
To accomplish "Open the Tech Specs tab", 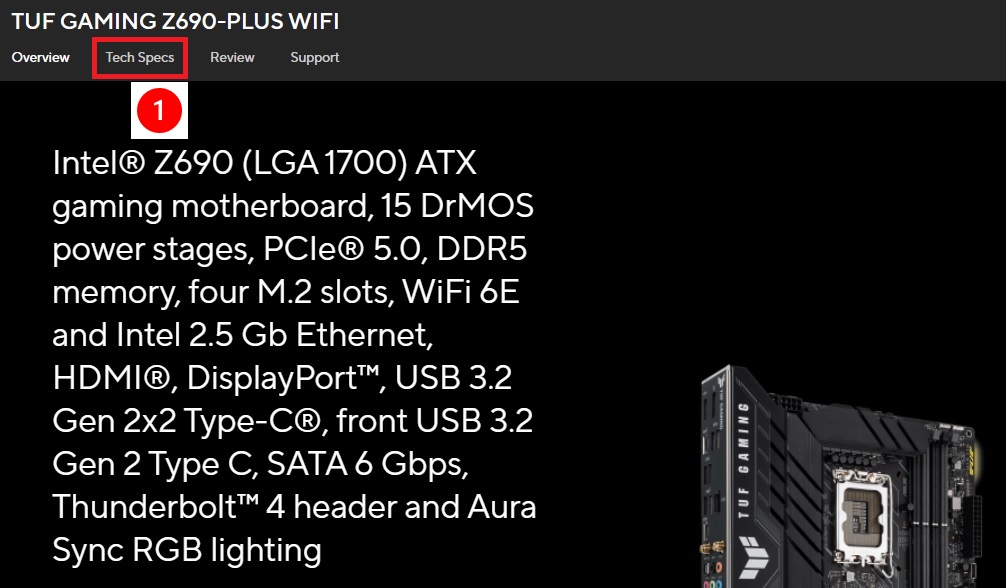I will click(140, 58).
